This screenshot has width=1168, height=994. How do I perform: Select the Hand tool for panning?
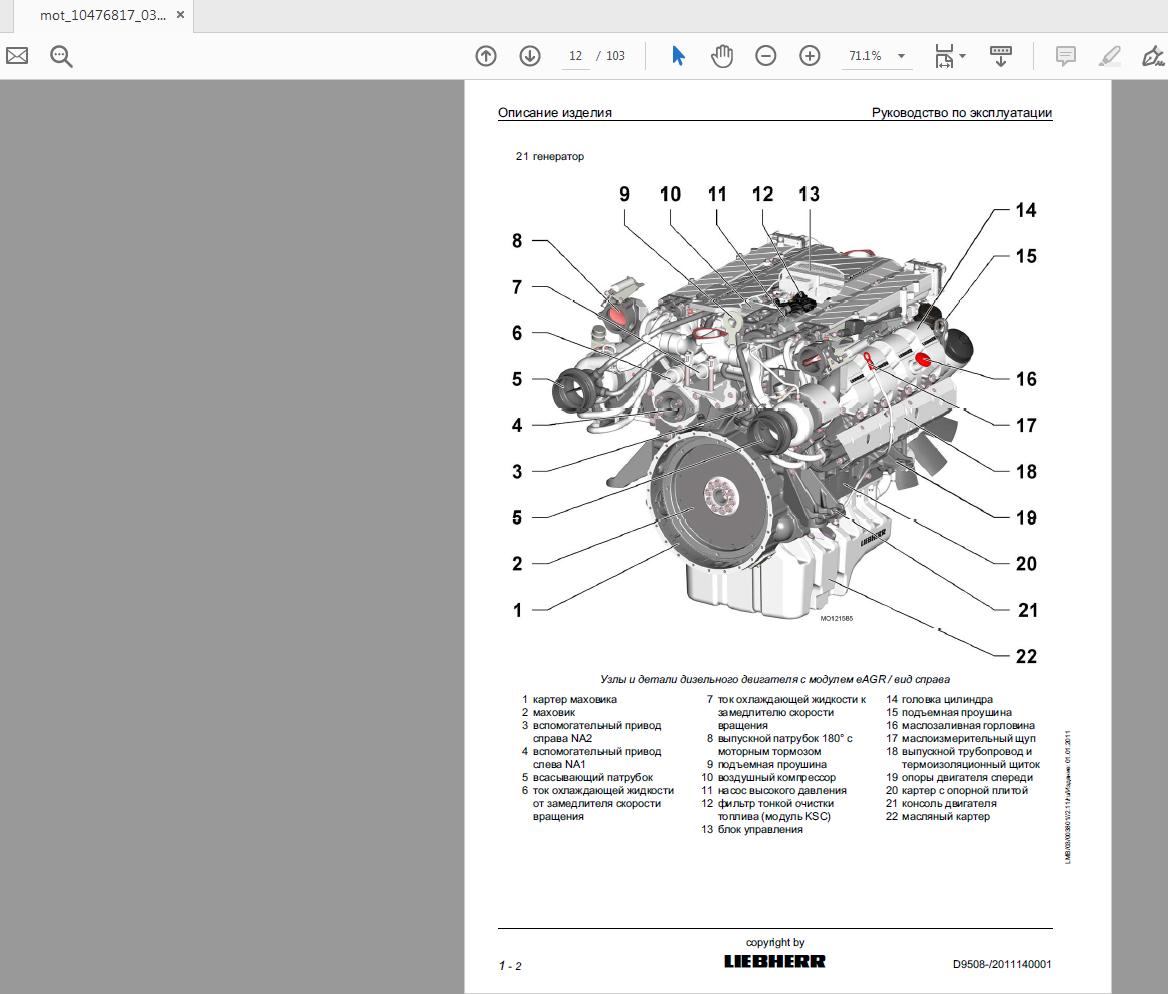pyautogui.click(x=722, y=56)
